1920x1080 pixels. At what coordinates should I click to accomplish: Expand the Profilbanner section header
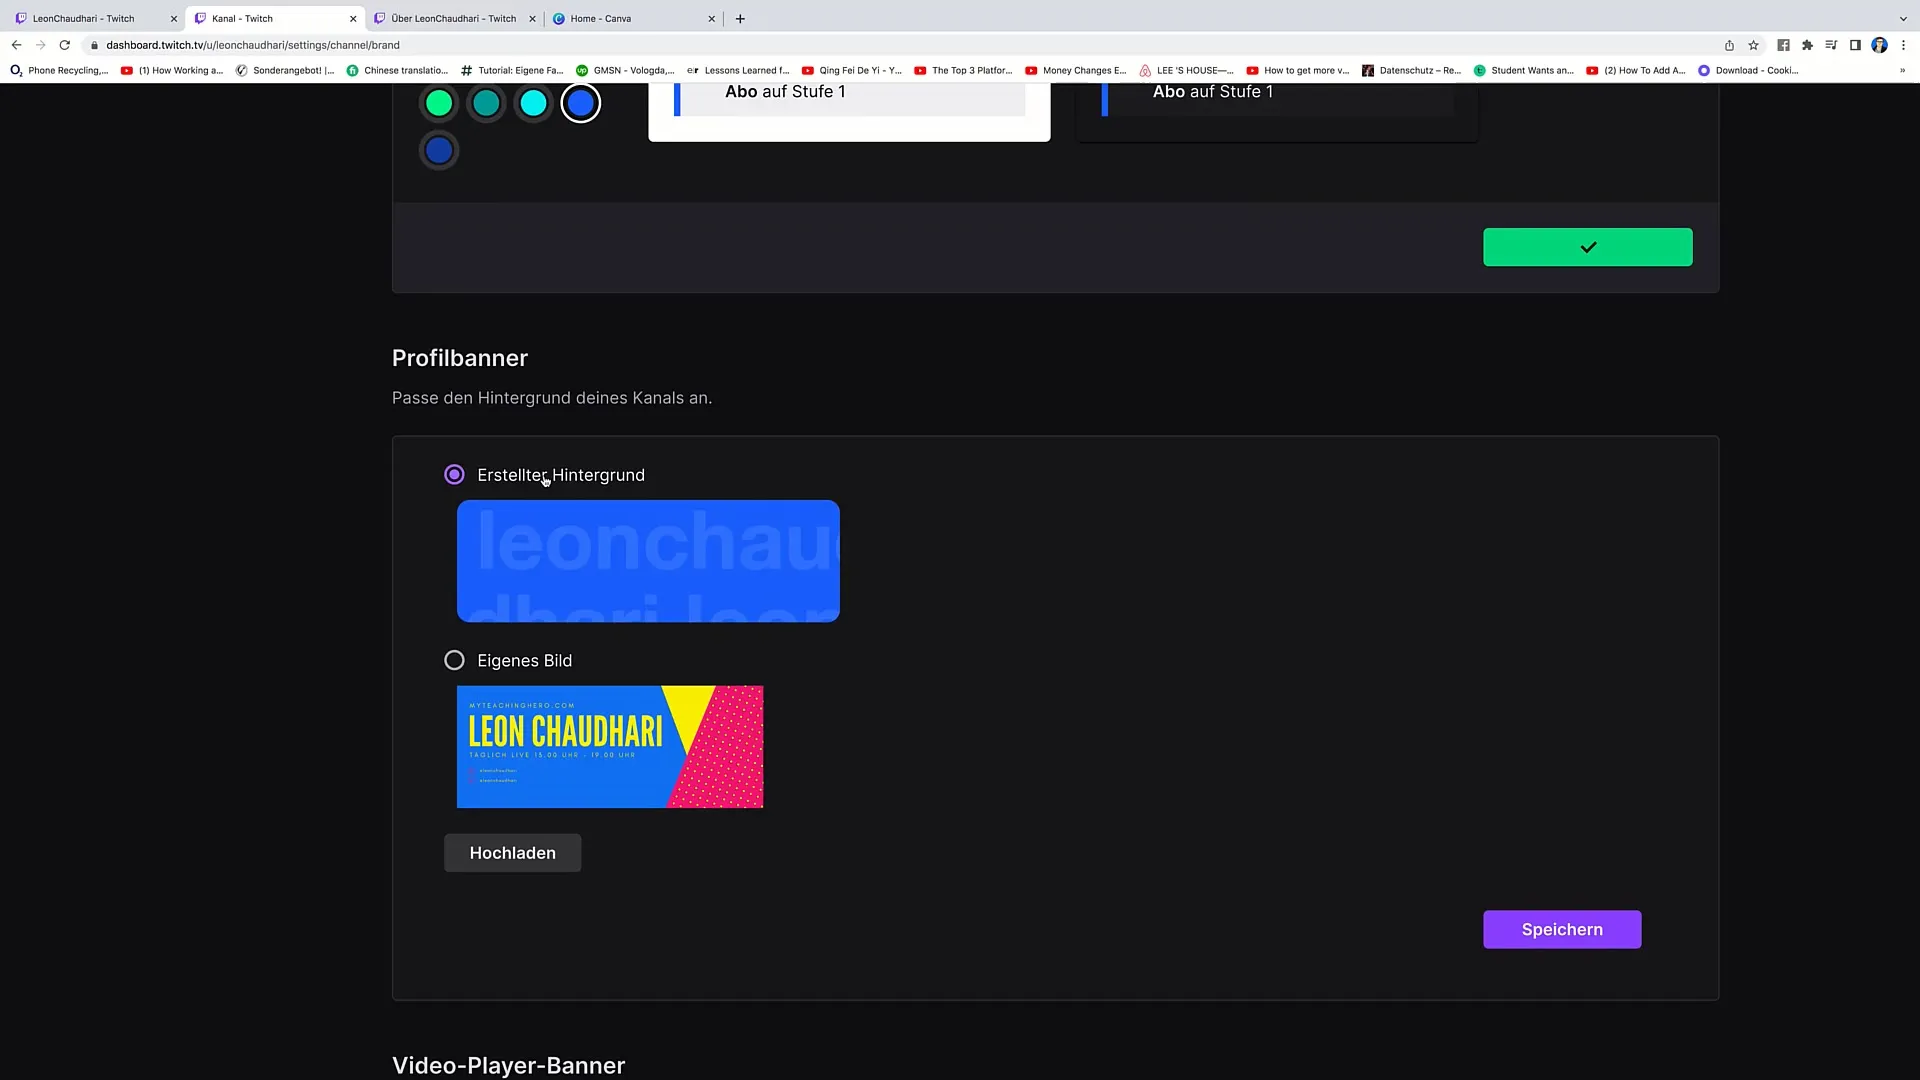[x=459, y=357]
